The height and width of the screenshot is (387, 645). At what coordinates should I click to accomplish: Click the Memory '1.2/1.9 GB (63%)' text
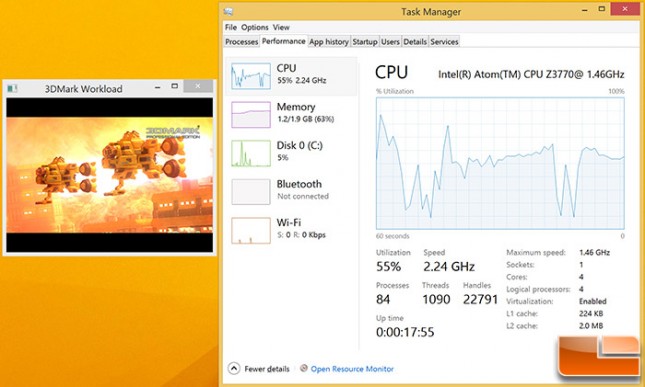pyautogui.click(x=305, y=119)
